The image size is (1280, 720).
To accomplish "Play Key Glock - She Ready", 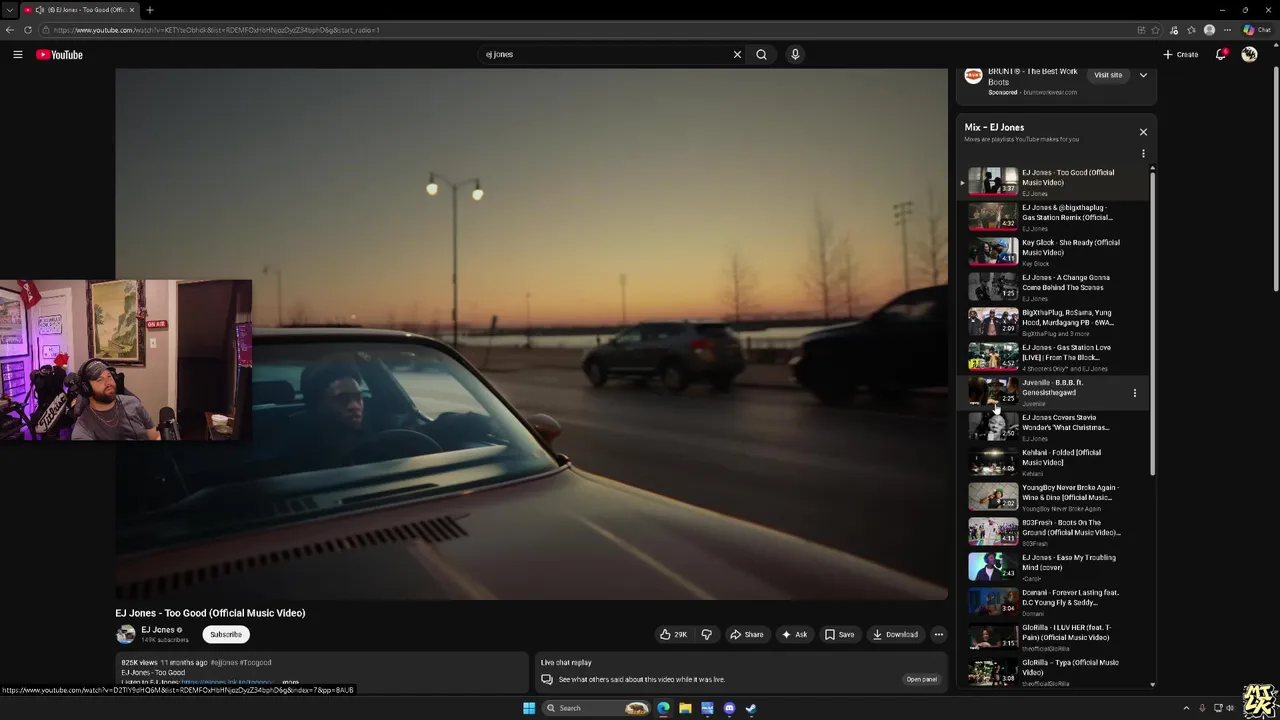I will pyautogui.click(x=1055, y=252).
